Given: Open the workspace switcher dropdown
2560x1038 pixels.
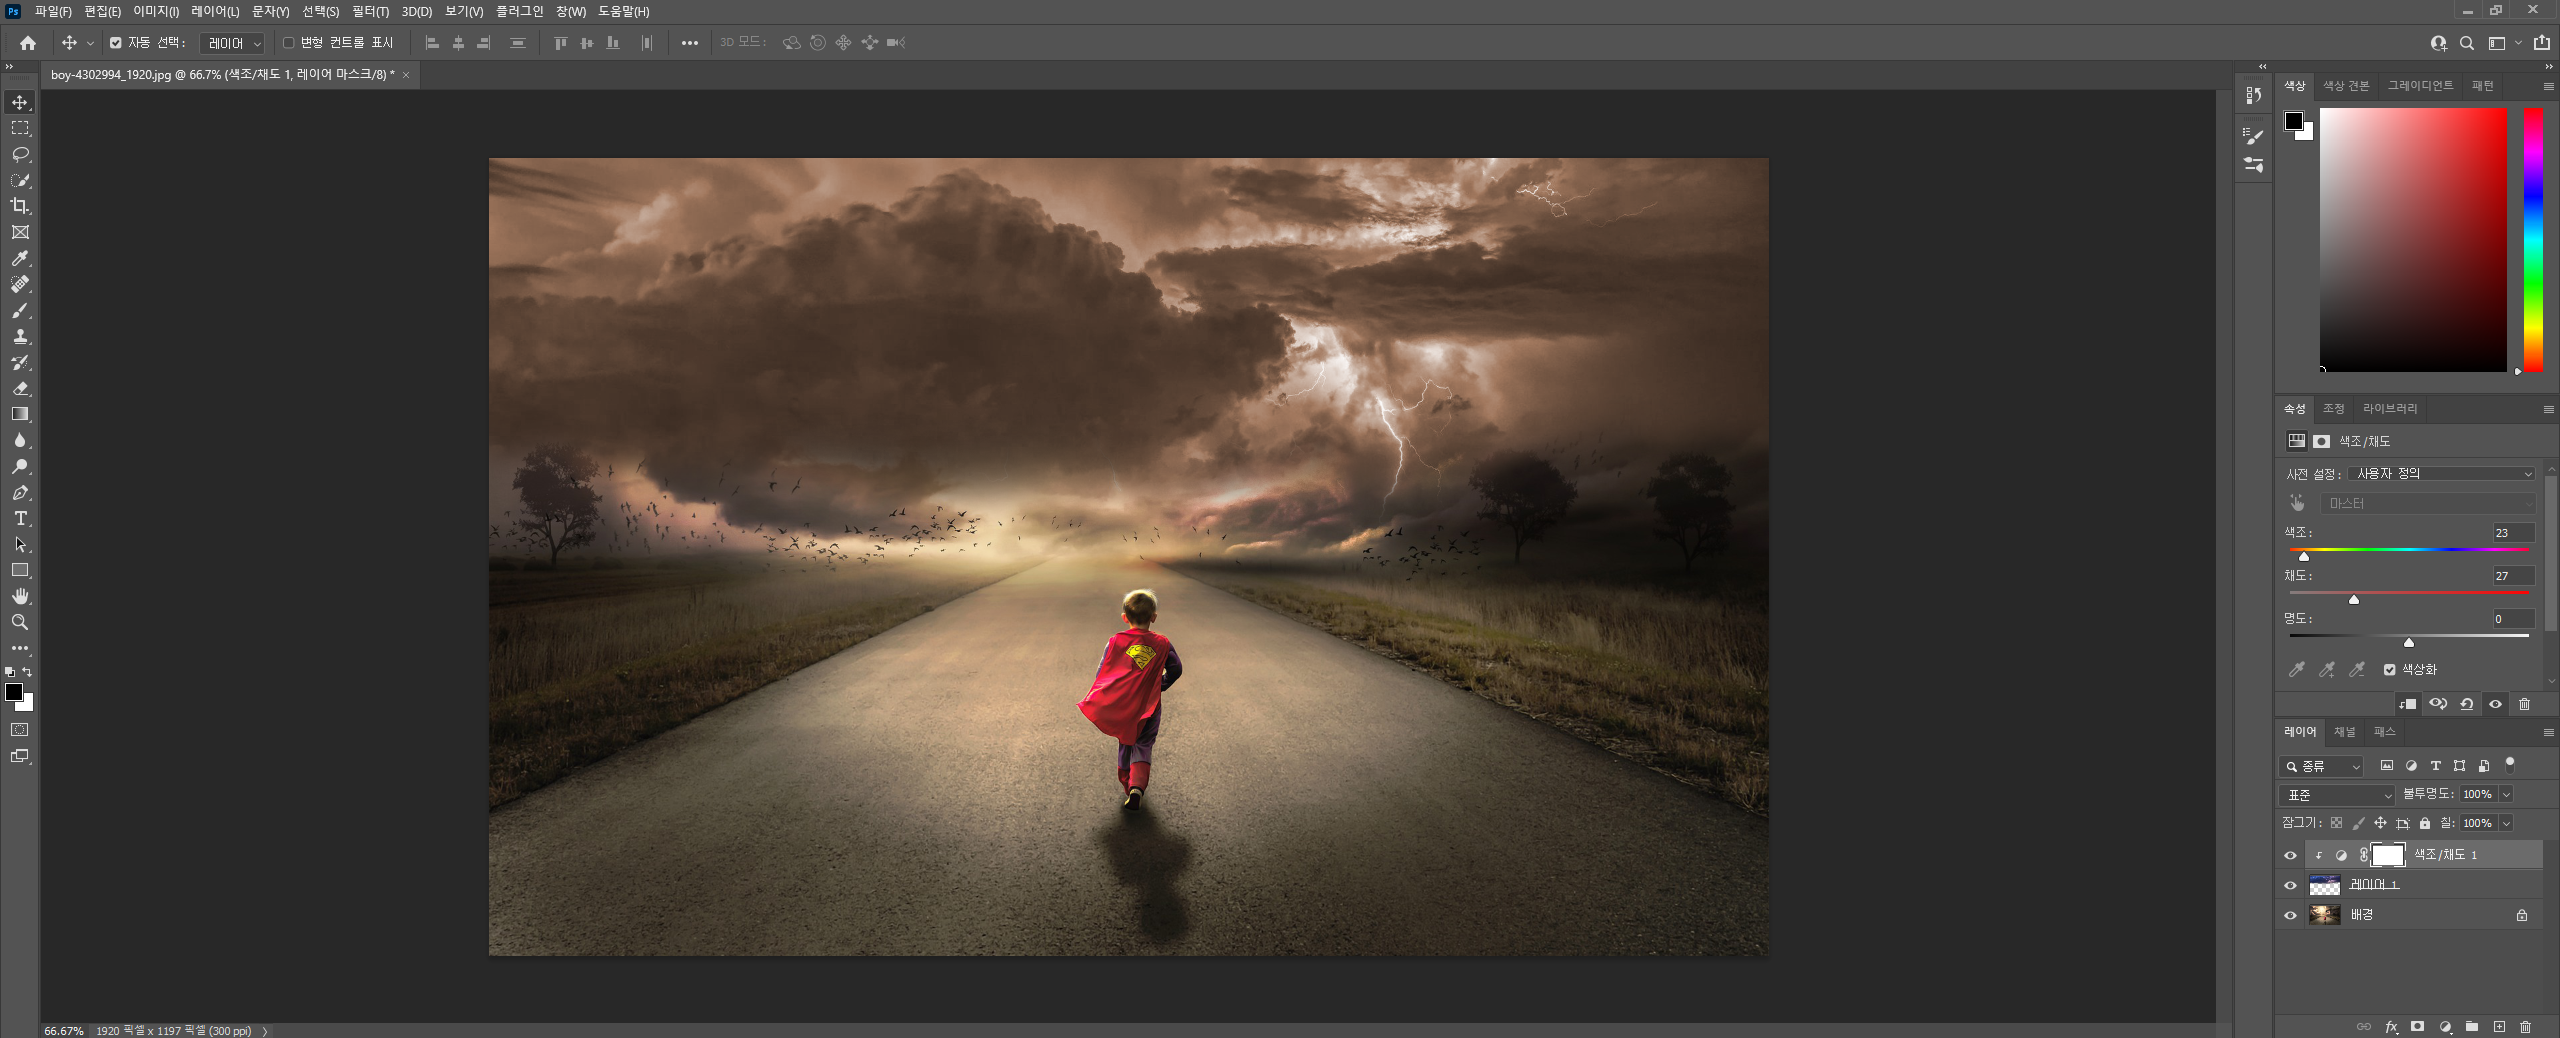Looking at the screenshot, I should (x=2503, y=43).
